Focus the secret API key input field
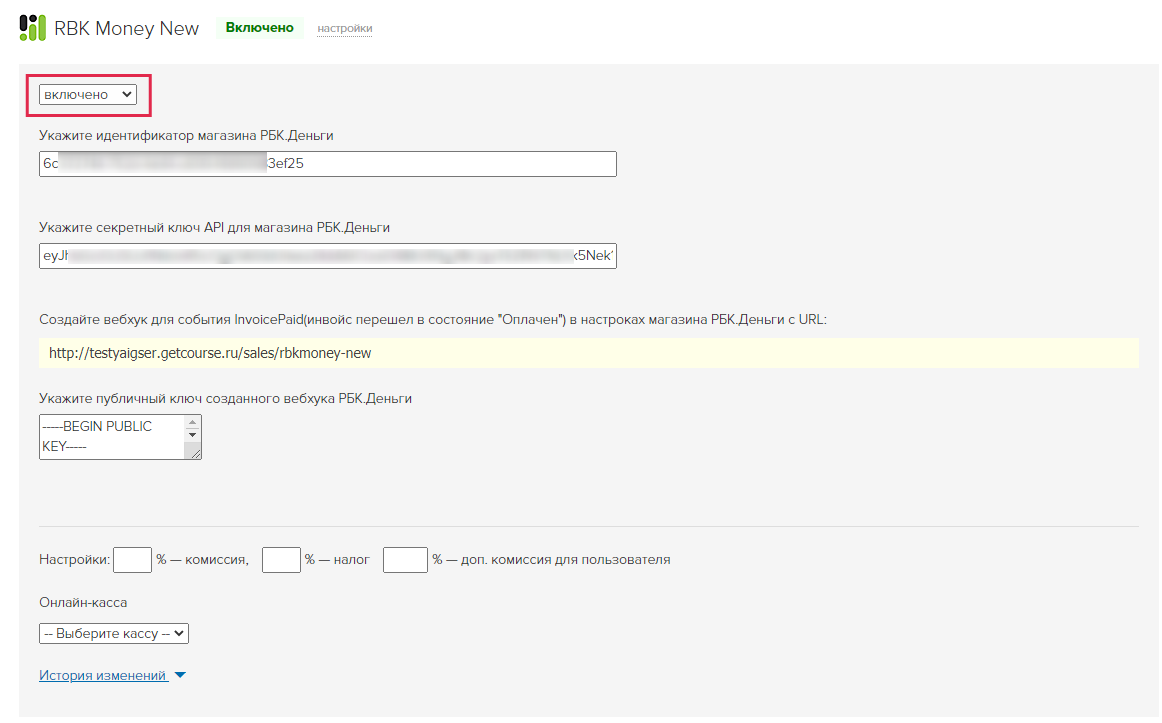 (328, 256)
